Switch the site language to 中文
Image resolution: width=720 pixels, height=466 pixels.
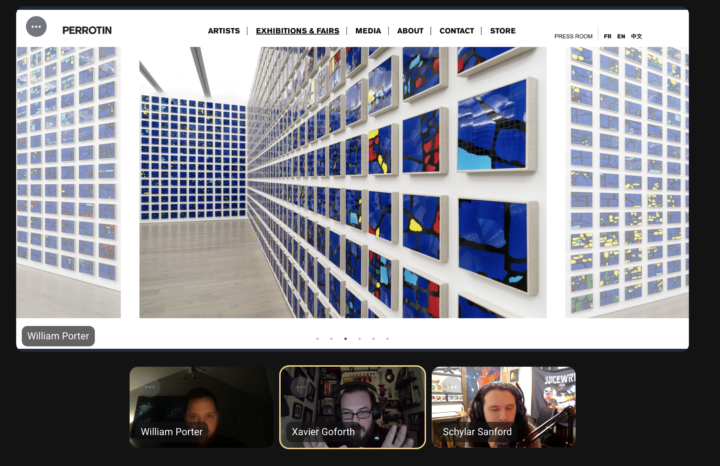pyautogui.click(x=636, y=36)
